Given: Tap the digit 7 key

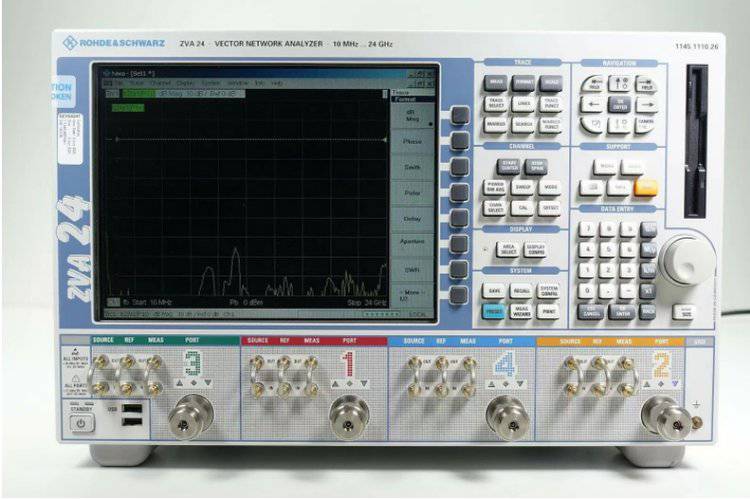Looking at the screenshot, I should [587, 229].
